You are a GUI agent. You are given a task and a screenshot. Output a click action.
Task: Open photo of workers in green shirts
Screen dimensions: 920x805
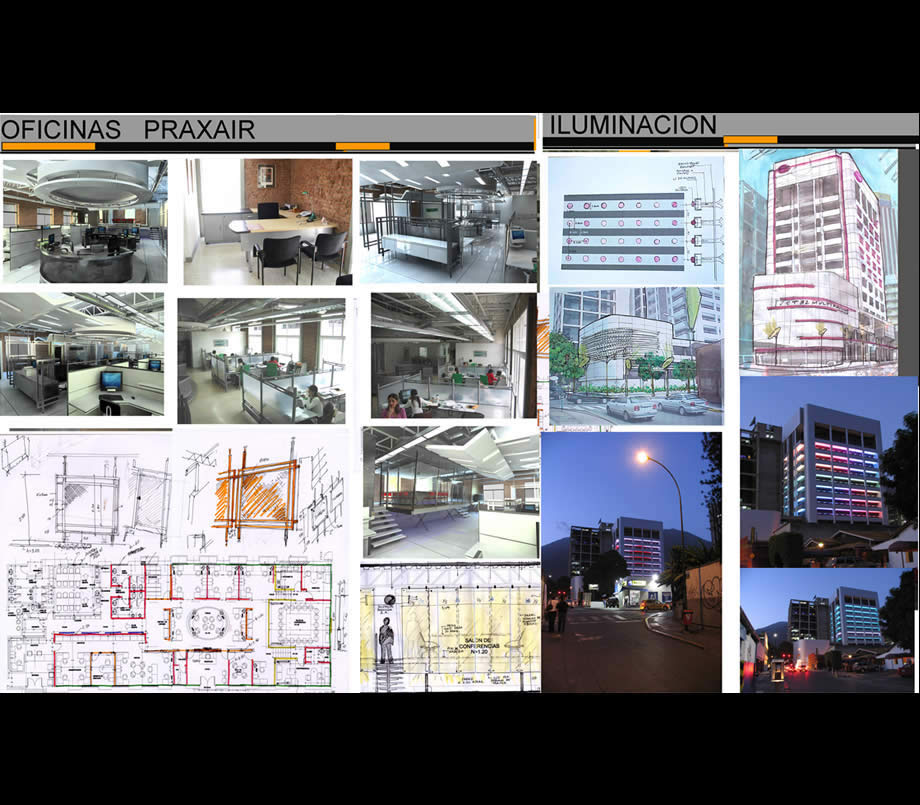tap(262, 361)
